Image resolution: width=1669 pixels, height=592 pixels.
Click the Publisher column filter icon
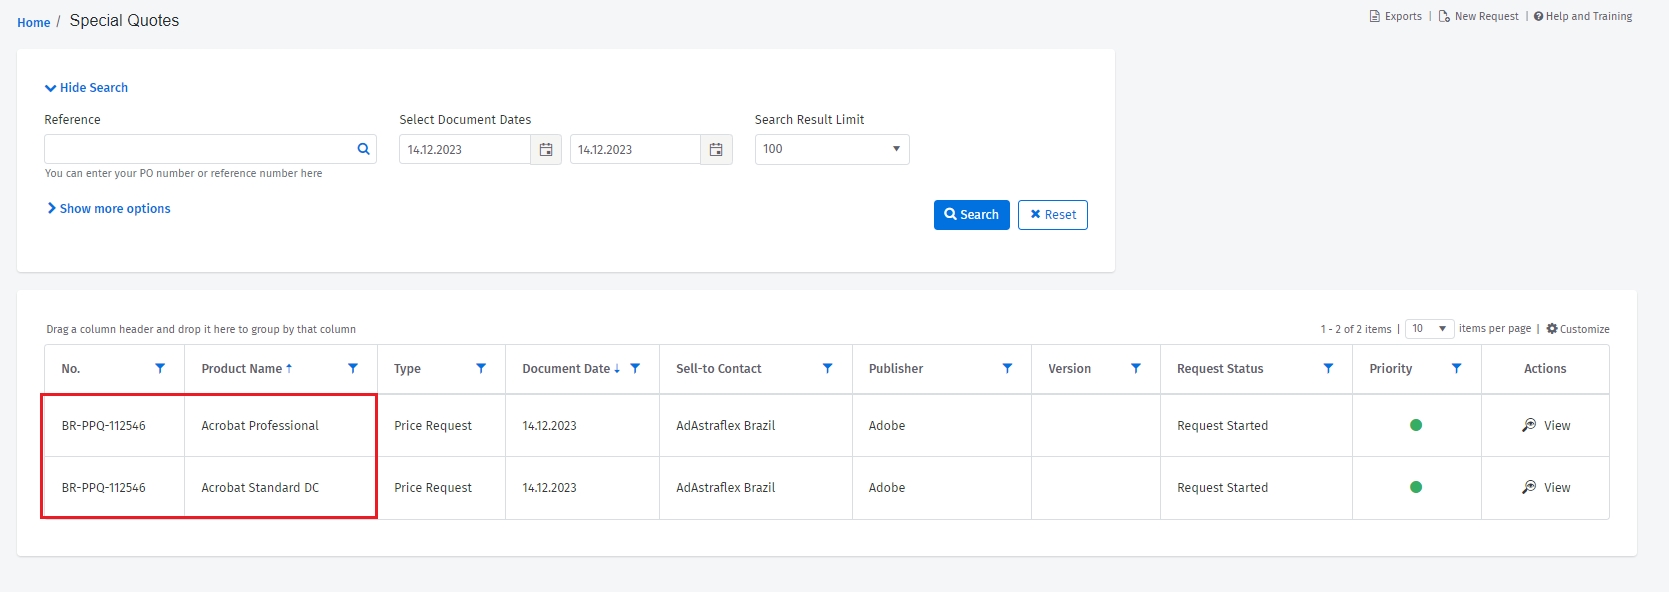coord(1007,368)
